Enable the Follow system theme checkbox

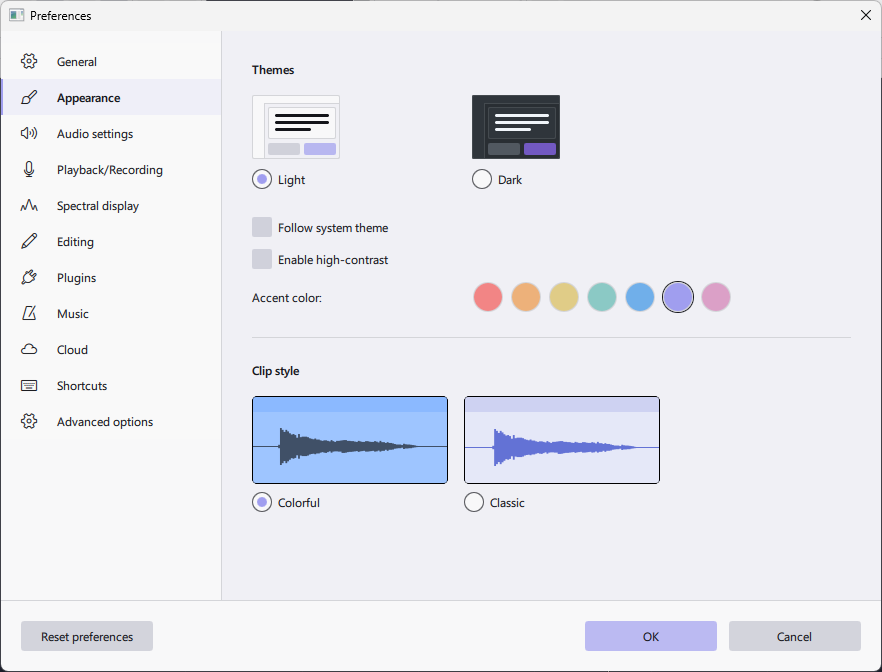coord(262,227)
